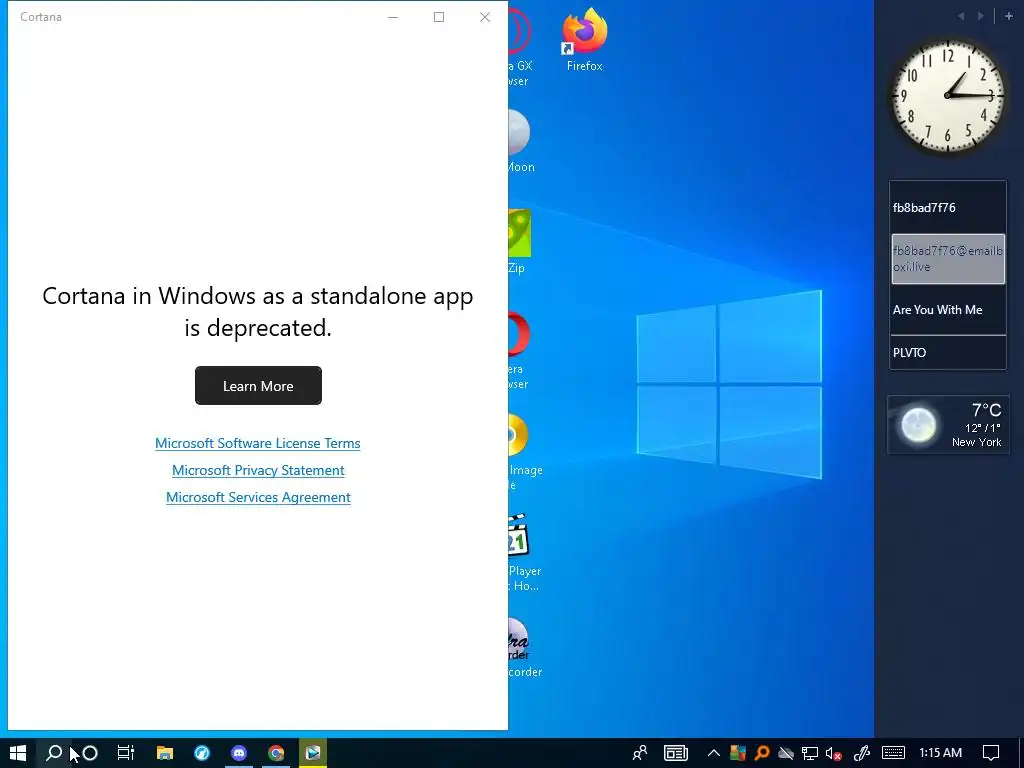This screenshot has width=1024, height=768.
Task: Open the New York weather gadget
Action: pyautogui.click(x=948, y=424)
